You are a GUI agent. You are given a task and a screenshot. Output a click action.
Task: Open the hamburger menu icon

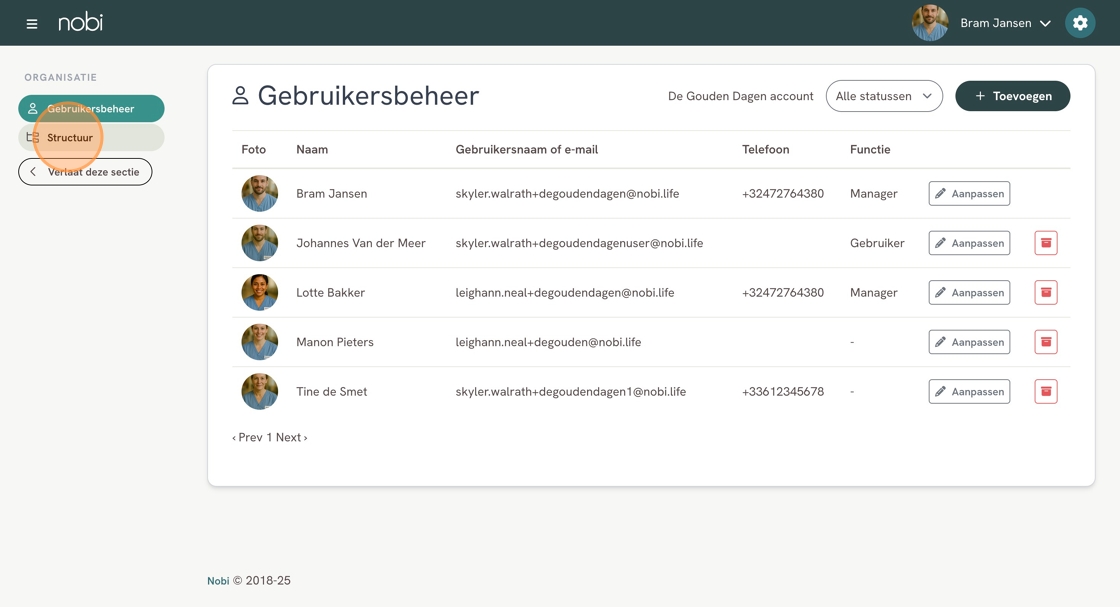coord(31,24)
